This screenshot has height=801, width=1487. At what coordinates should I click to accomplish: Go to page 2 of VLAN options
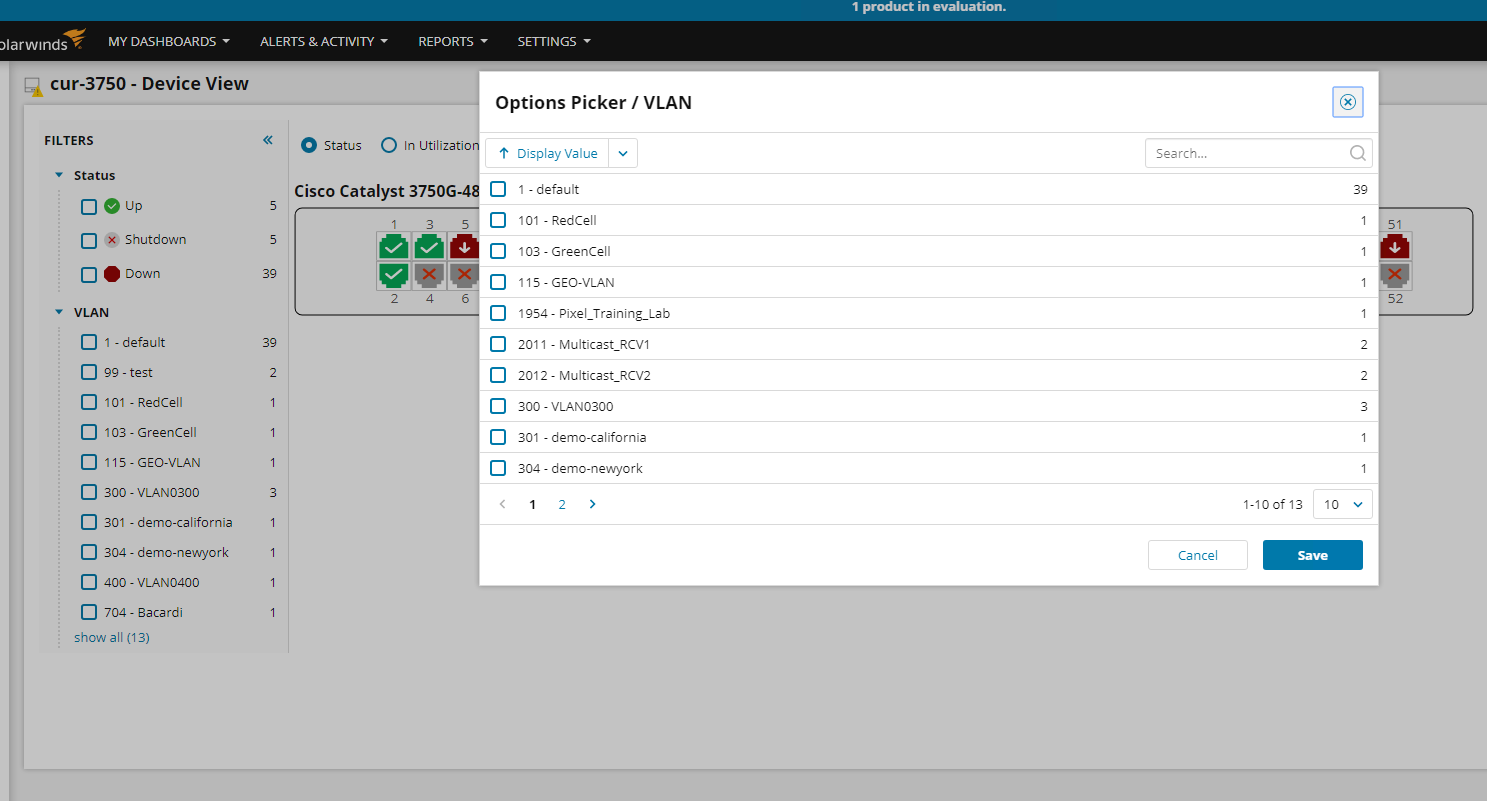pyautogui.click(x=562, y=504)
